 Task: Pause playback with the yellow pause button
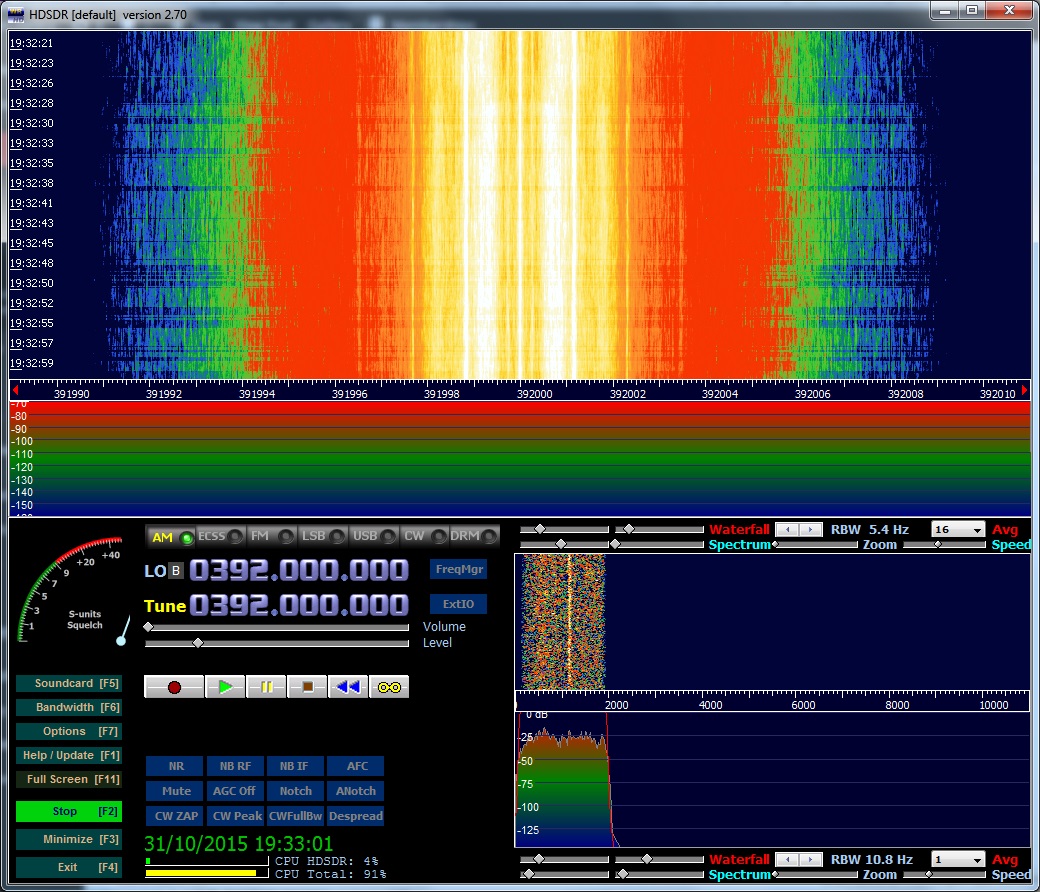(266, 687)
